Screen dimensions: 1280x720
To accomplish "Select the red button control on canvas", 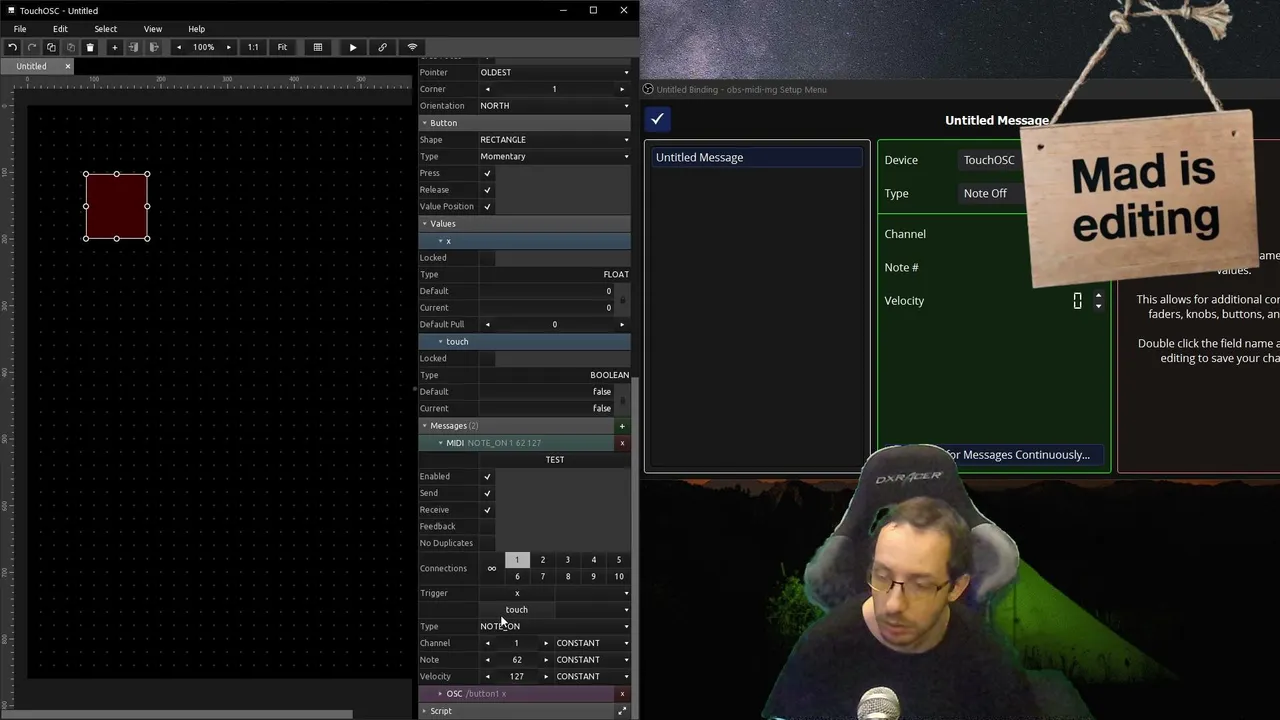I will 117,206.
